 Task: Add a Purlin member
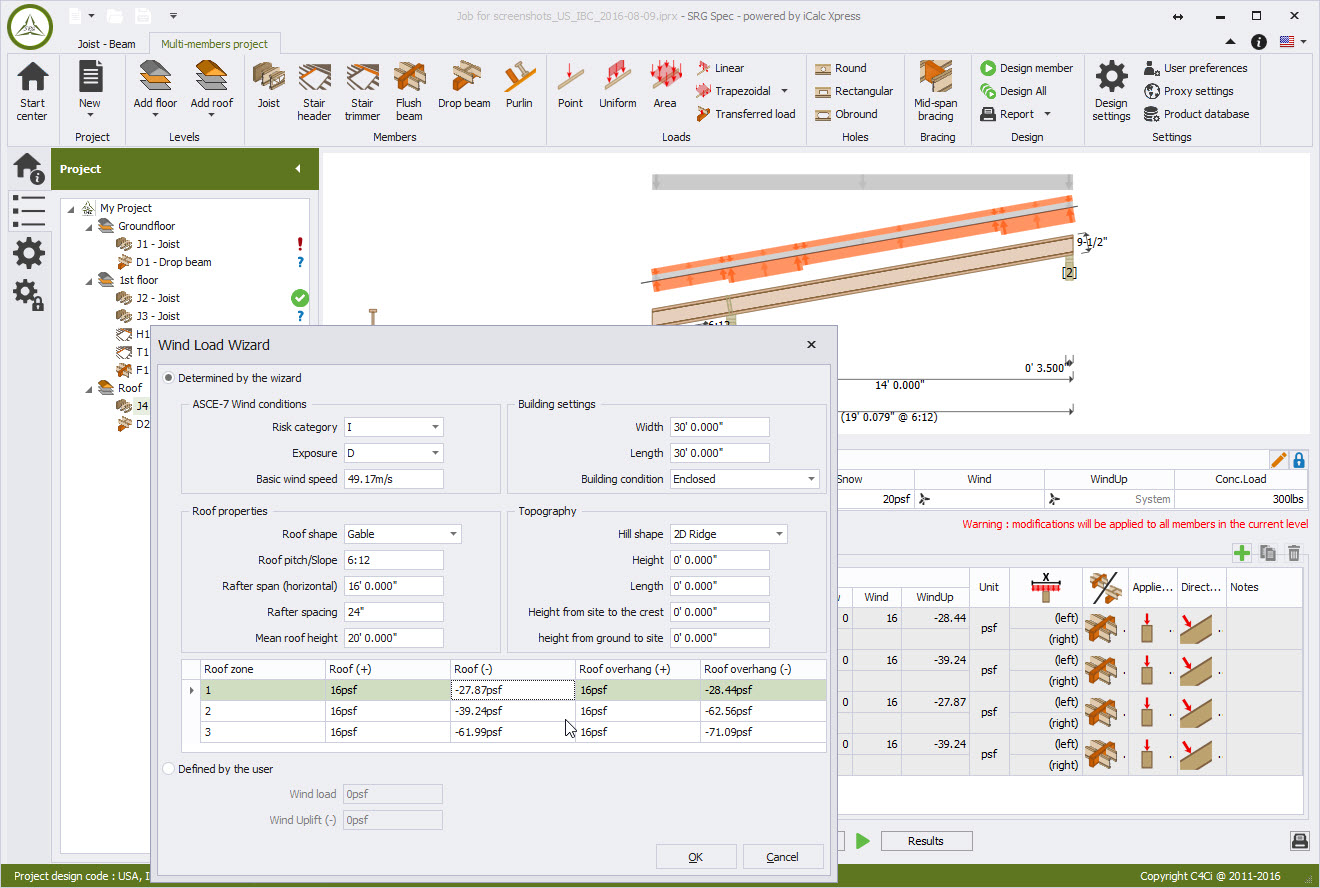(x=519, y=86)
